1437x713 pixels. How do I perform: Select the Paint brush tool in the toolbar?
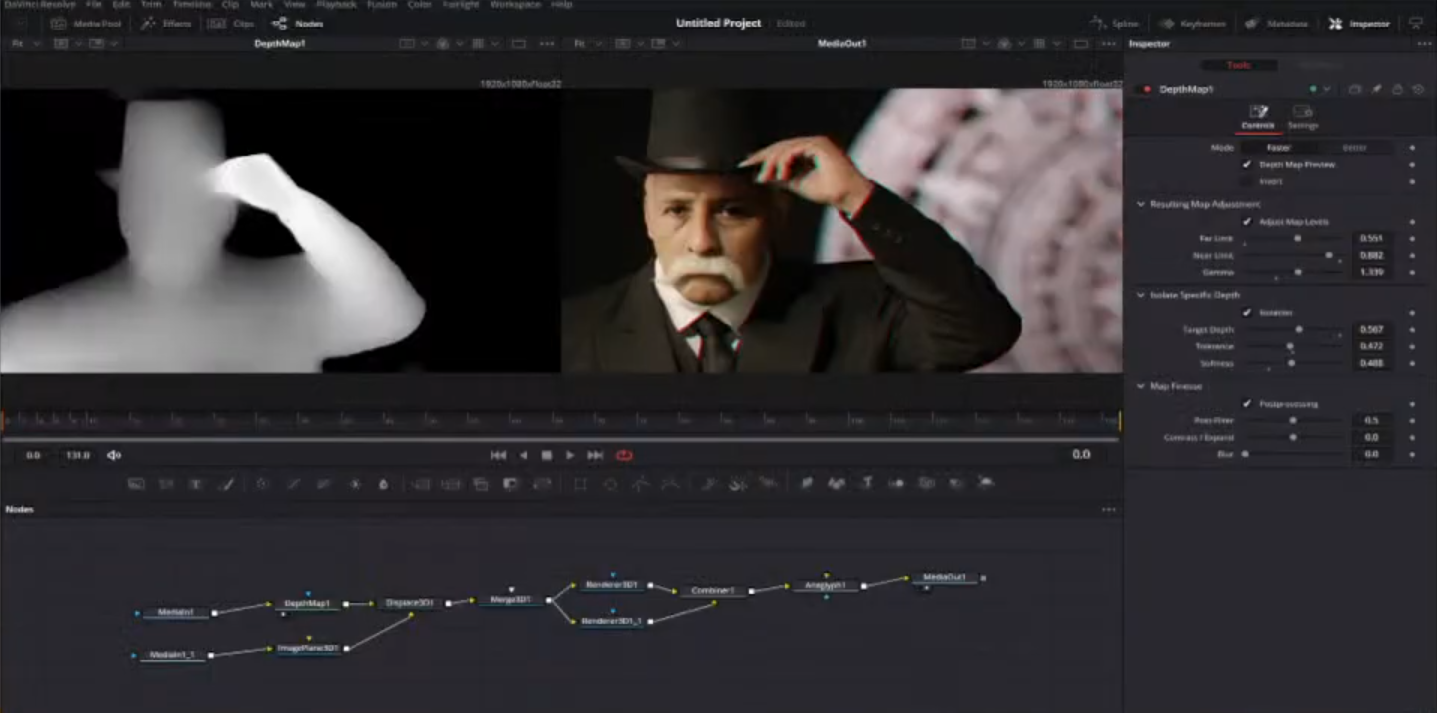[x=227, y=484]
